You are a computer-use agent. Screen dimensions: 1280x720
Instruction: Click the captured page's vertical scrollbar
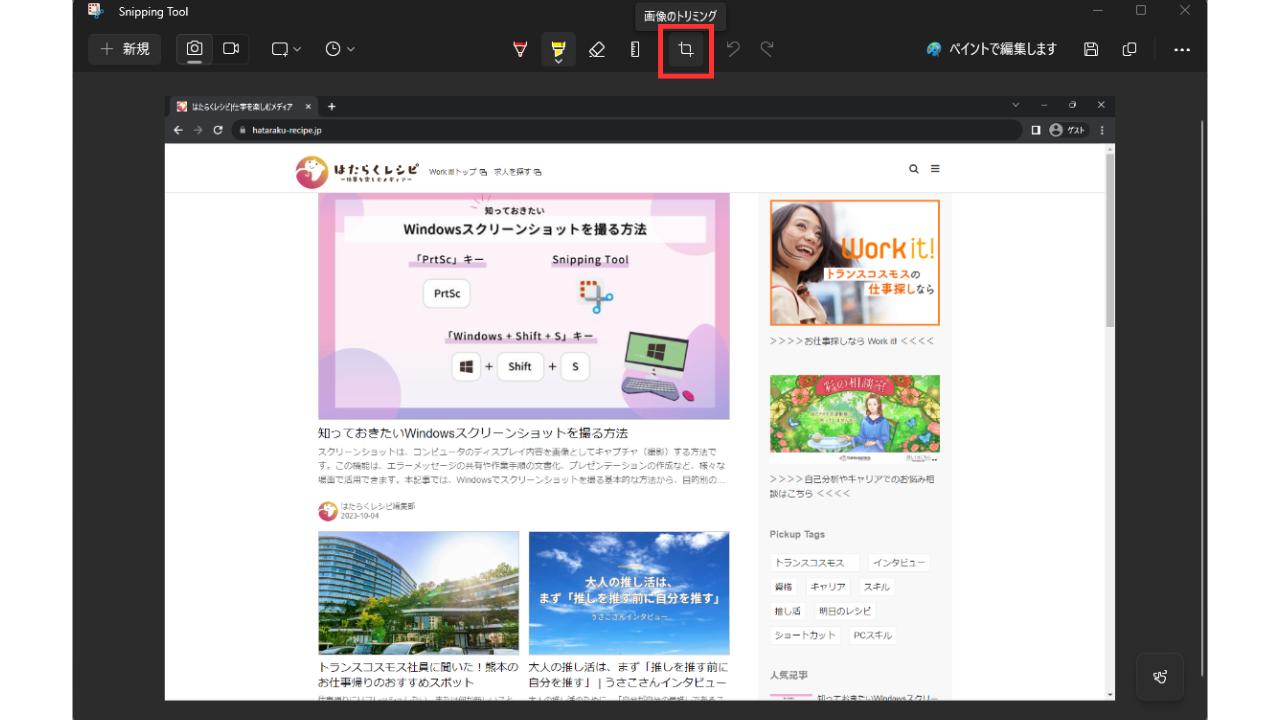[x=1110, y=240]
